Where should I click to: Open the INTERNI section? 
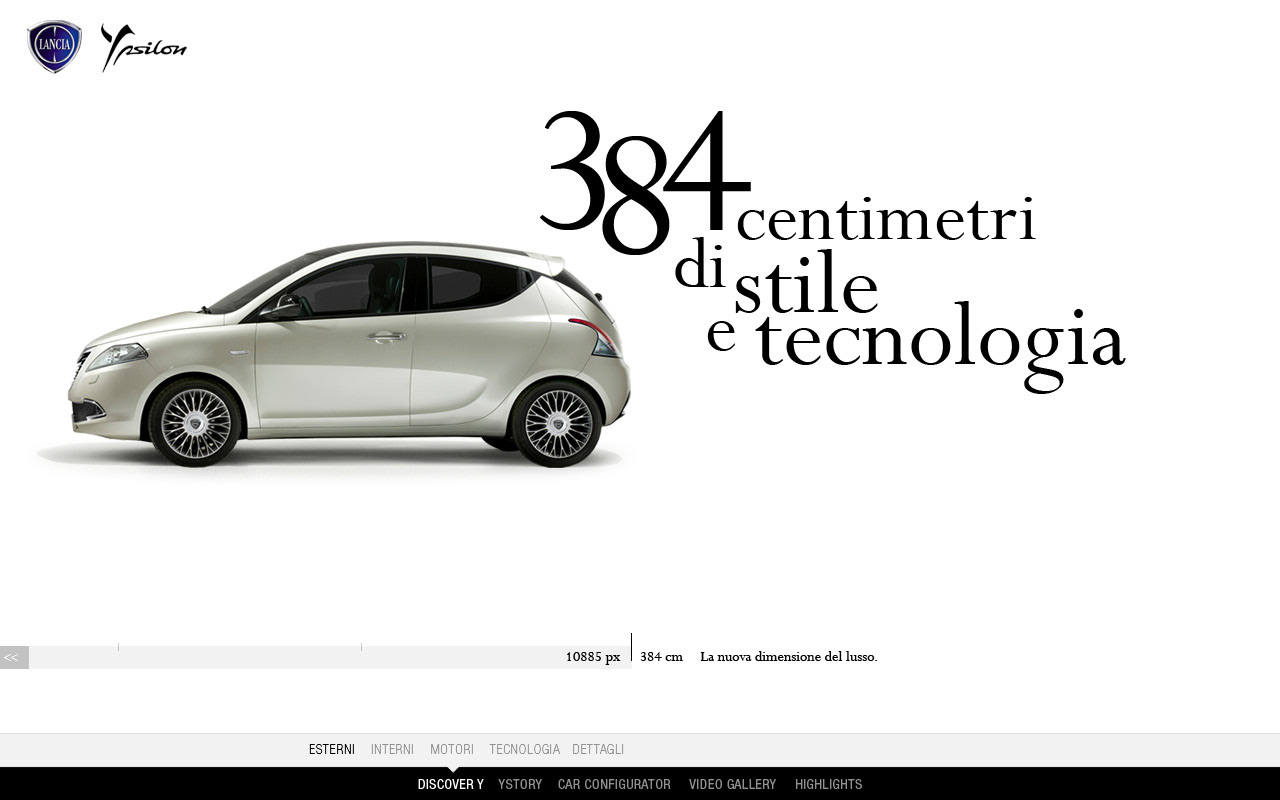tap(392, 750)
